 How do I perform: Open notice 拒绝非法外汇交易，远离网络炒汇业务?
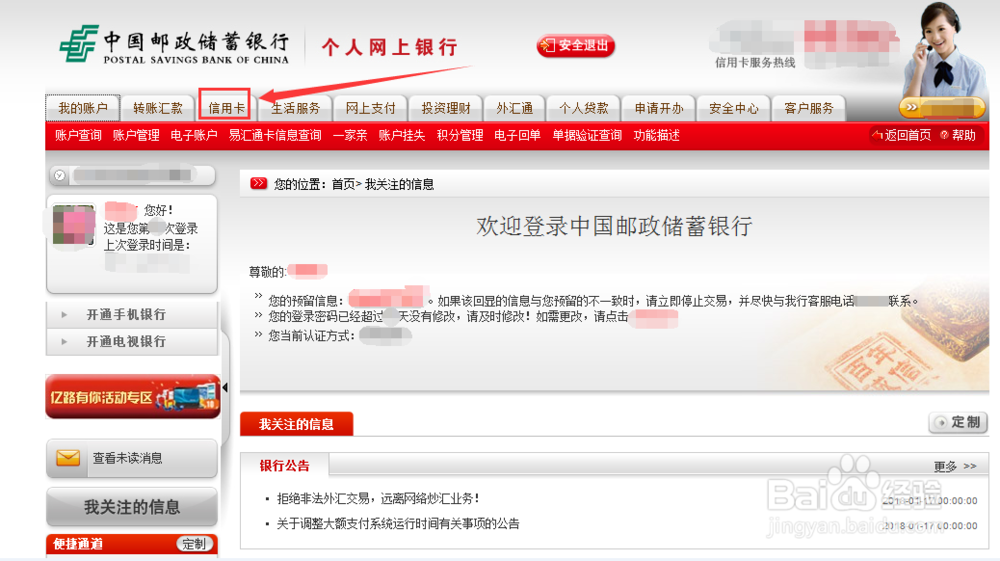pyautogui.click(x=378, y=499)
